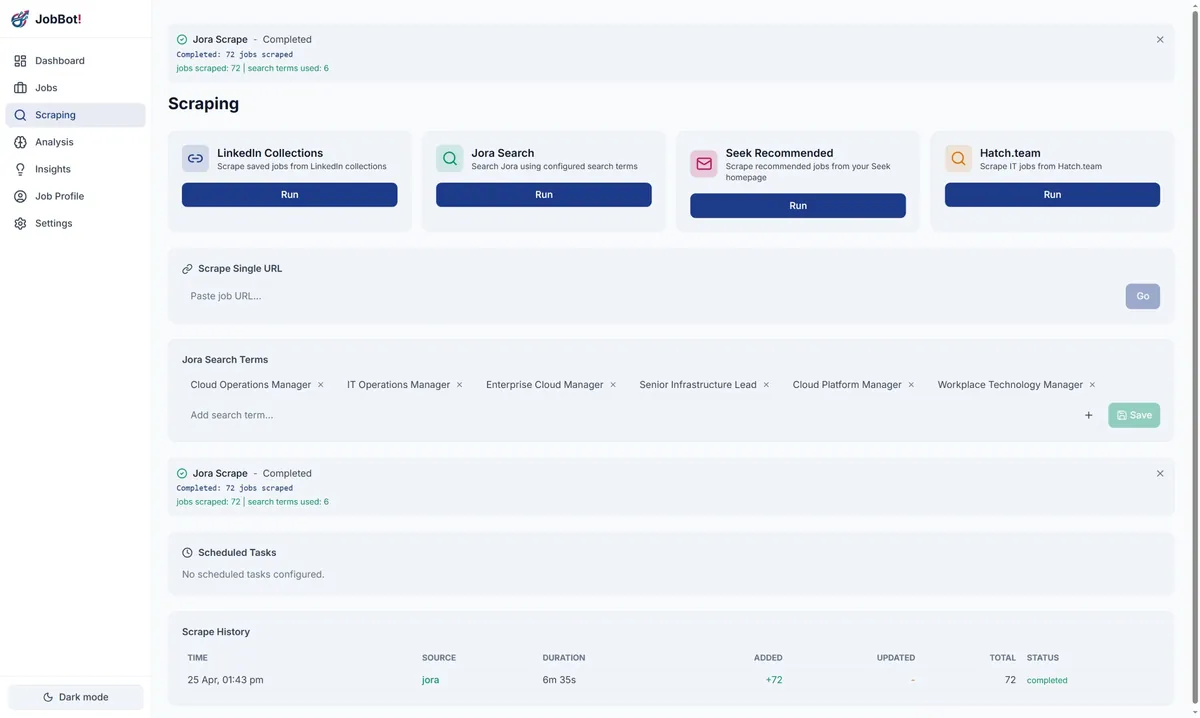
Task: Click the Paste job URL input field
Action: [x=651, y=296]
